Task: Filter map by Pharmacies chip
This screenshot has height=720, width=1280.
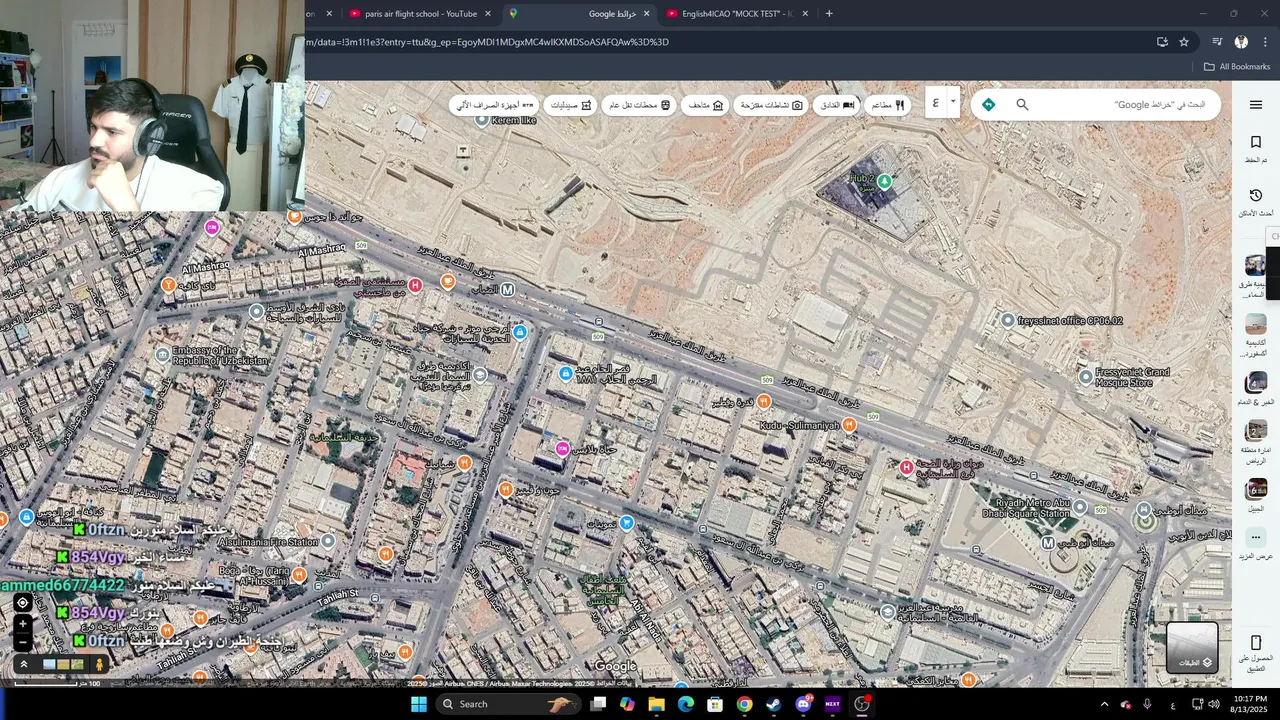Action: coord(571,105)
